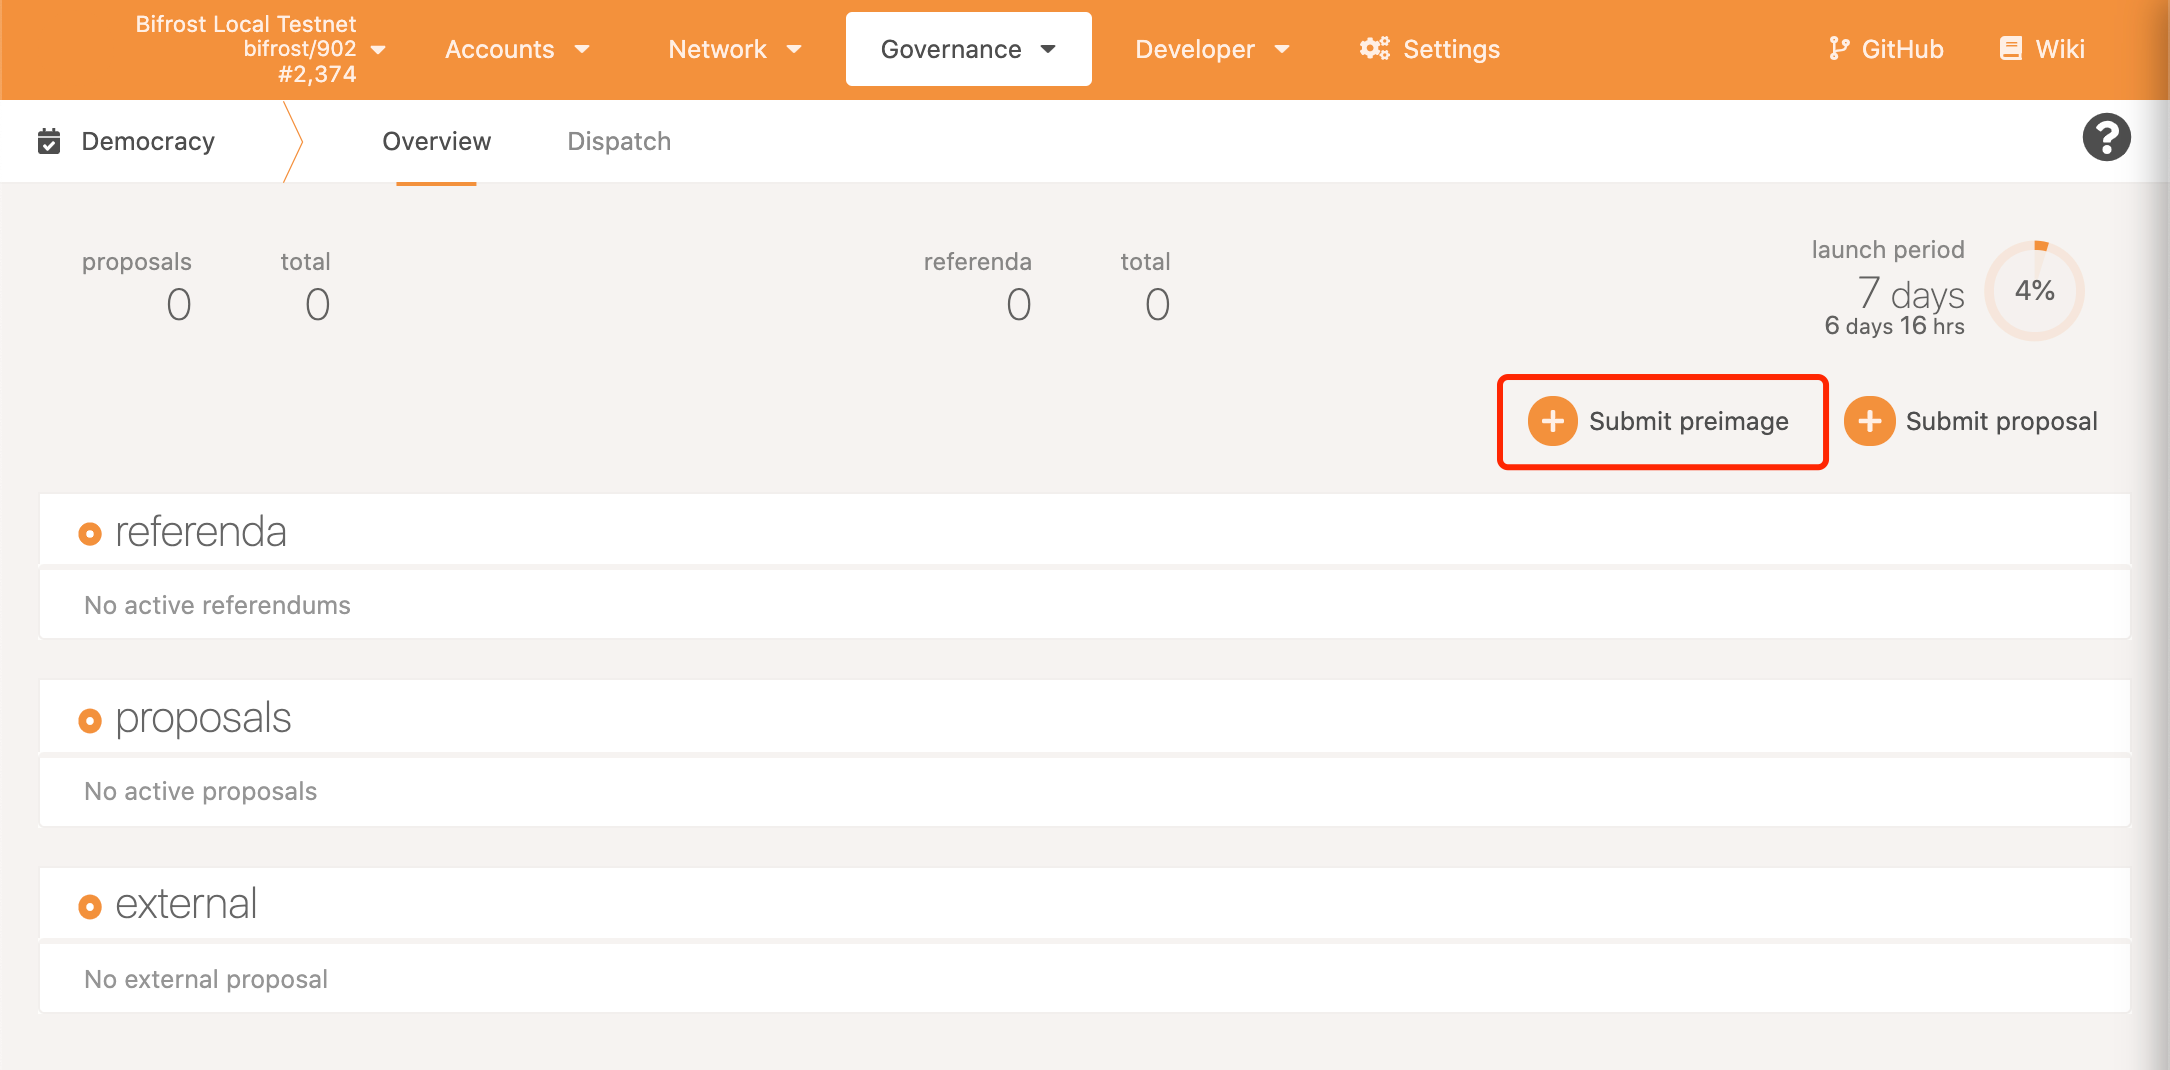Click the Submit preimage button
This screenshot has width=2170, height=1070.
tap(1659, 421)
